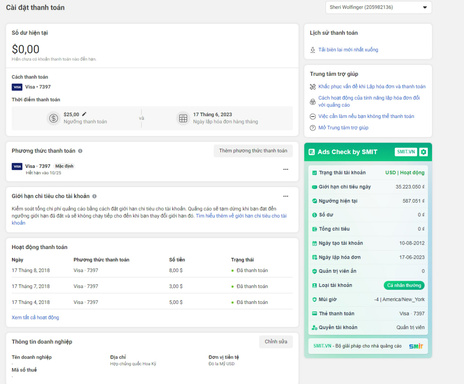Open the three-dot menu for Visa 7397
The height and width of the screenshot is (384, 464).
click(286, 169)
